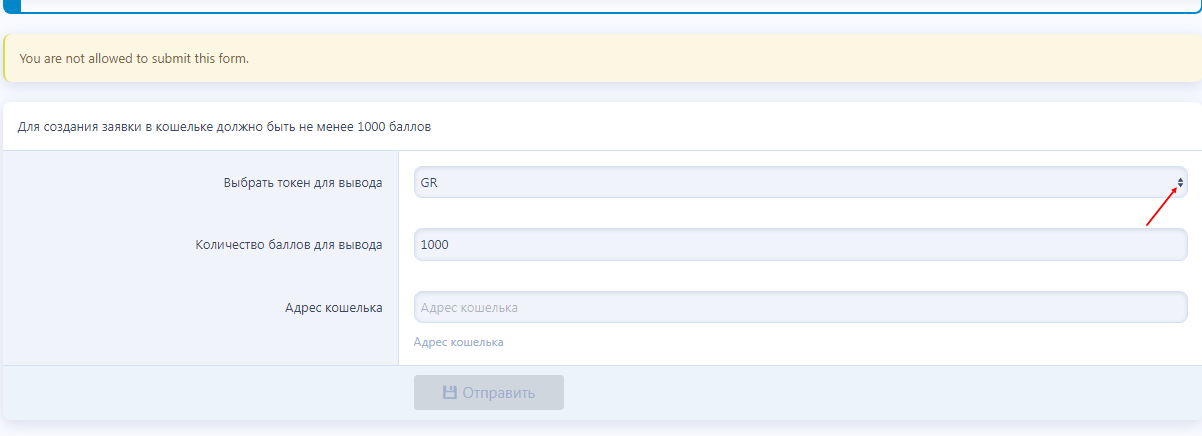Focus the empty Адрес кошелька input
The width and height of the screenshot is (1202, 436).
[800, 307]
